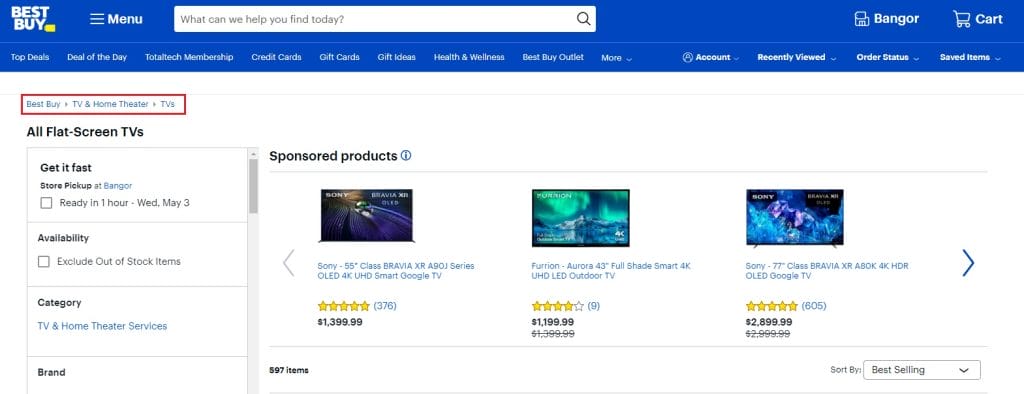Viewport: 1024px width, 394px height.
Task: Open Health & Wellness section
Action: (x=469, y=57)
